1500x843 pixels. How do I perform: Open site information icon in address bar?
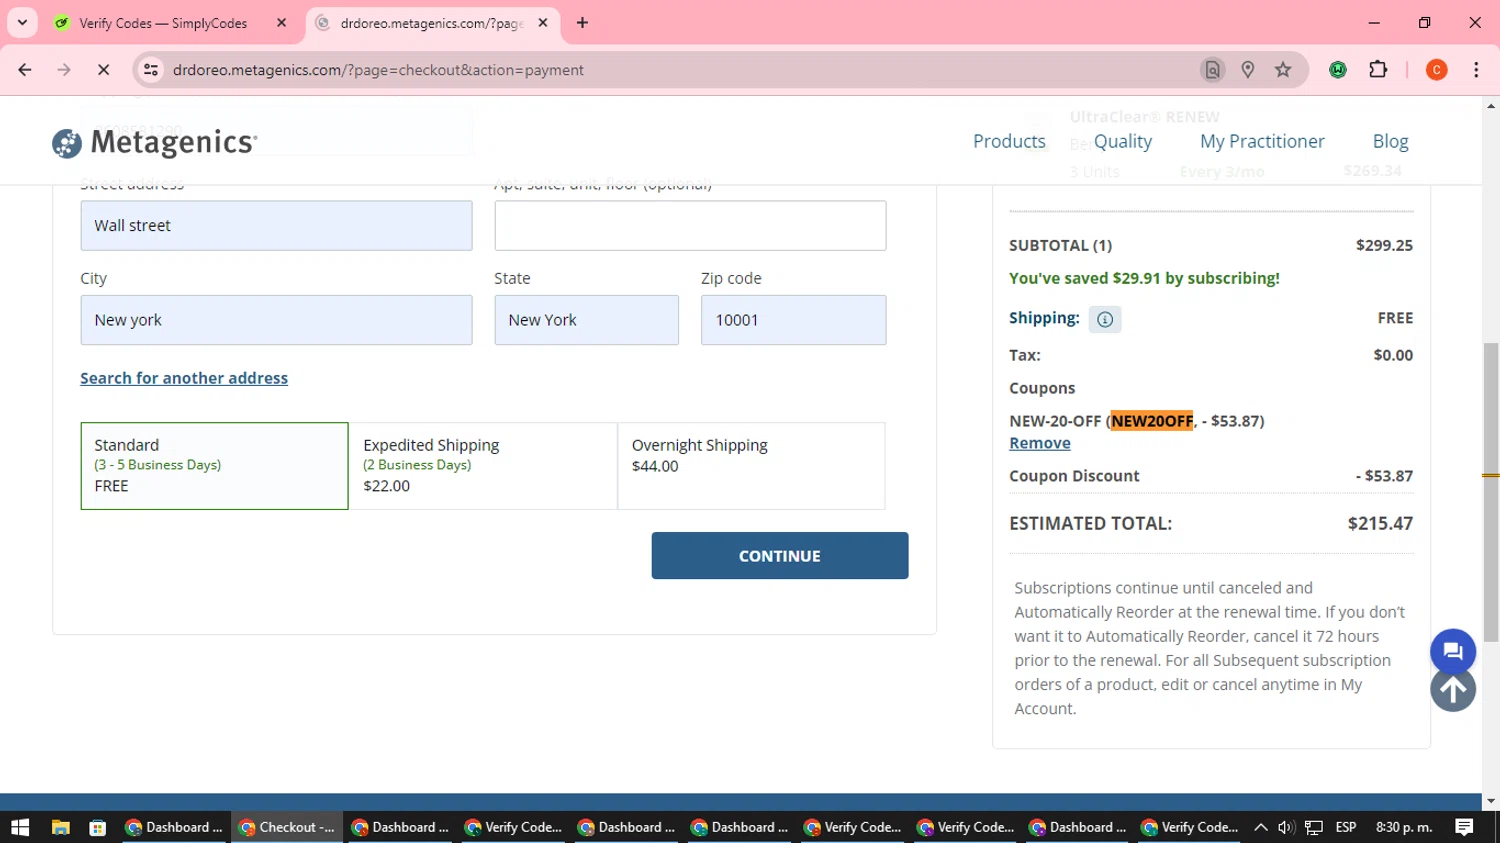(x=151, y=70)
